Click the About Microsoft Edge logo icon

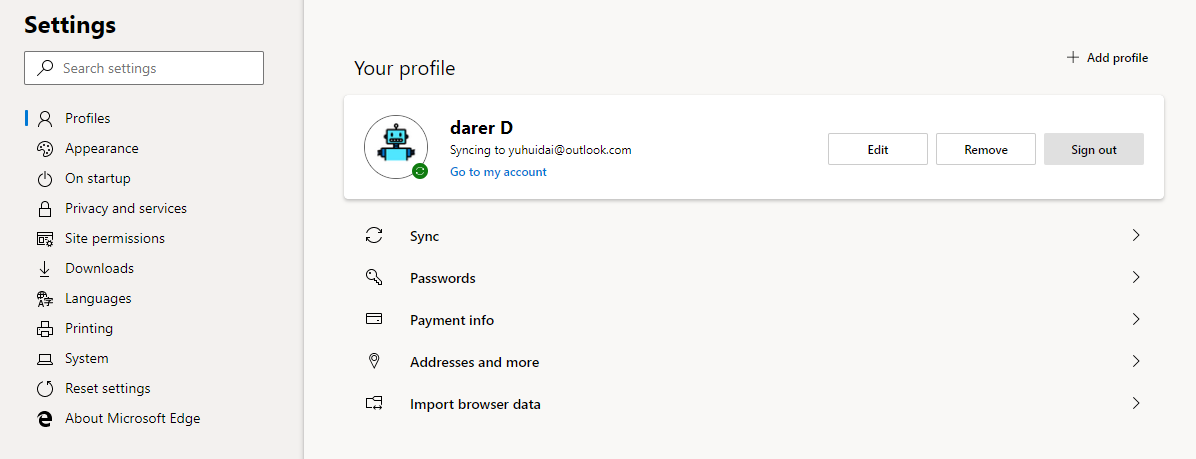(x=44, y=419)
